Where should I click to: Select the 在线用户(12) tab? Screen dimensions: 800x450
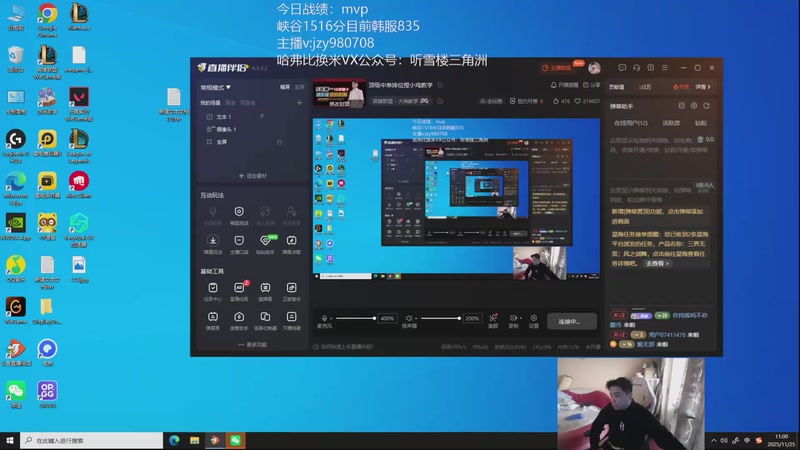coord(631,123)
